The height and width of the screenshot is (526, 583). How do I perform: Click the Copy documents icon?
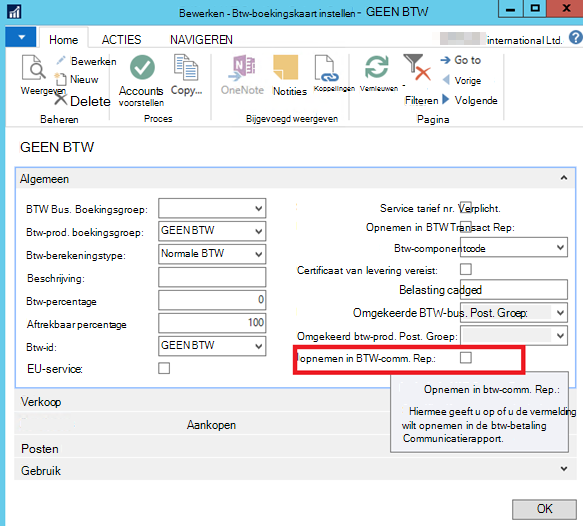point(186,67)
